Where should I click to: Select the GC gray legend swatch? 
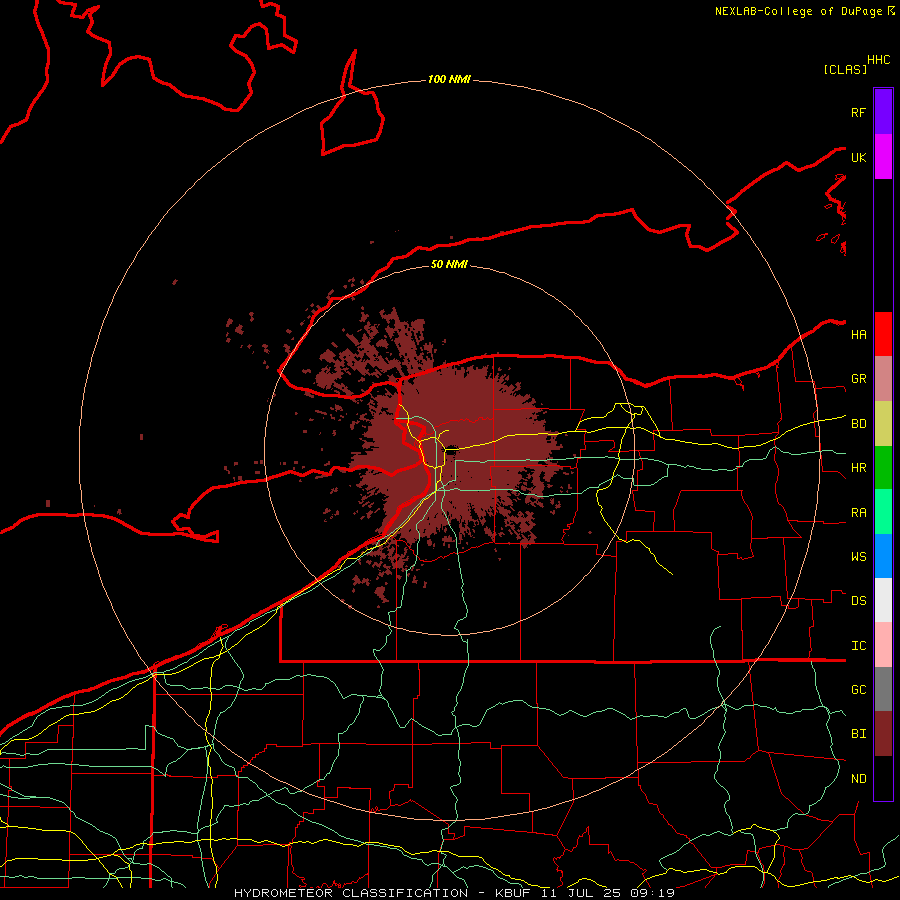click(x=883, y=689)
